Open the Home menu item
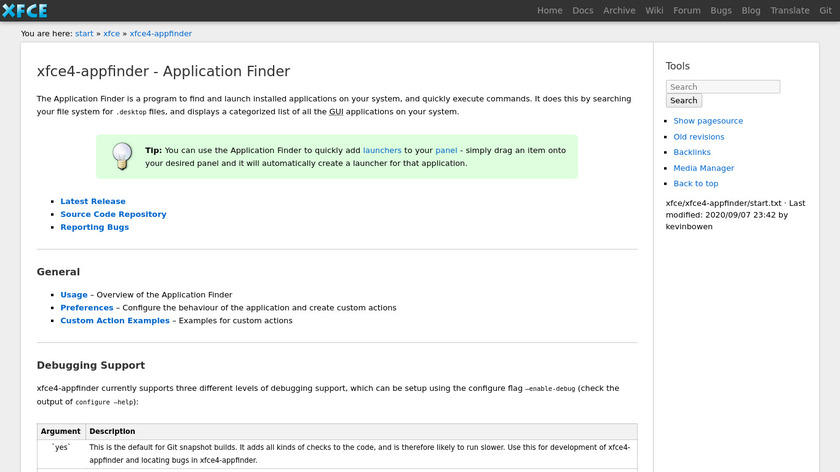Viewport: 840px width, 472px height. click(550, 11)
